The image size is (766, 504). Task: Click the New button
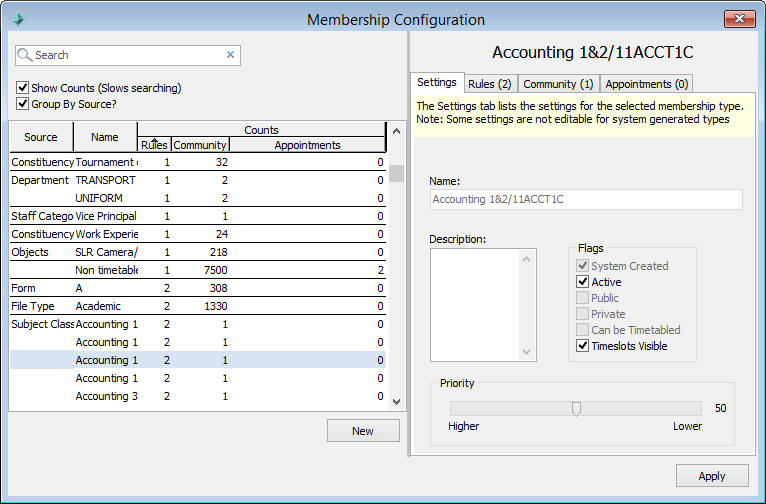click(363, 431)
